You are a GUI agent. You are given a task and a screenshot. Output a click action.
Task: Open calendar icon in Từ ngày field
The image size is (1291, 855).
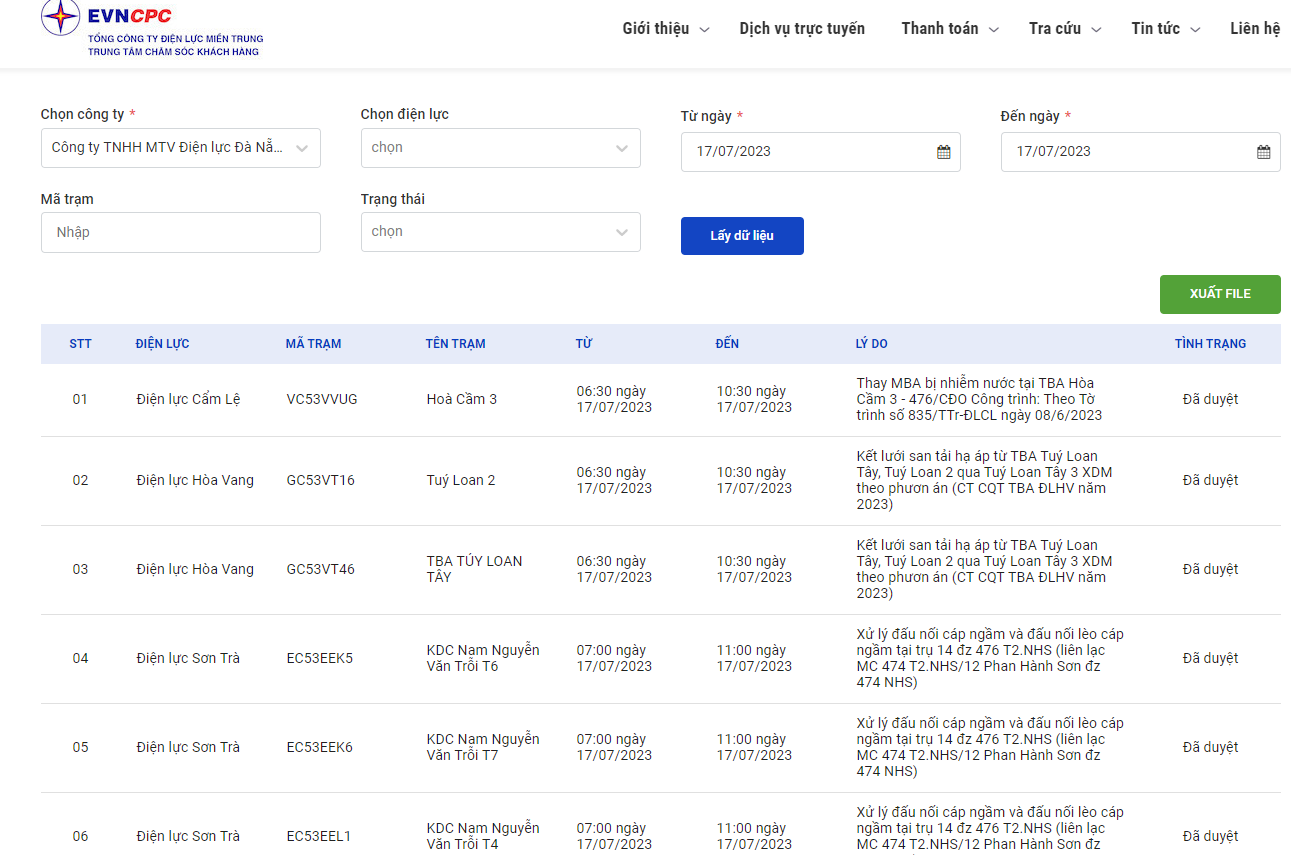point(943,152)
